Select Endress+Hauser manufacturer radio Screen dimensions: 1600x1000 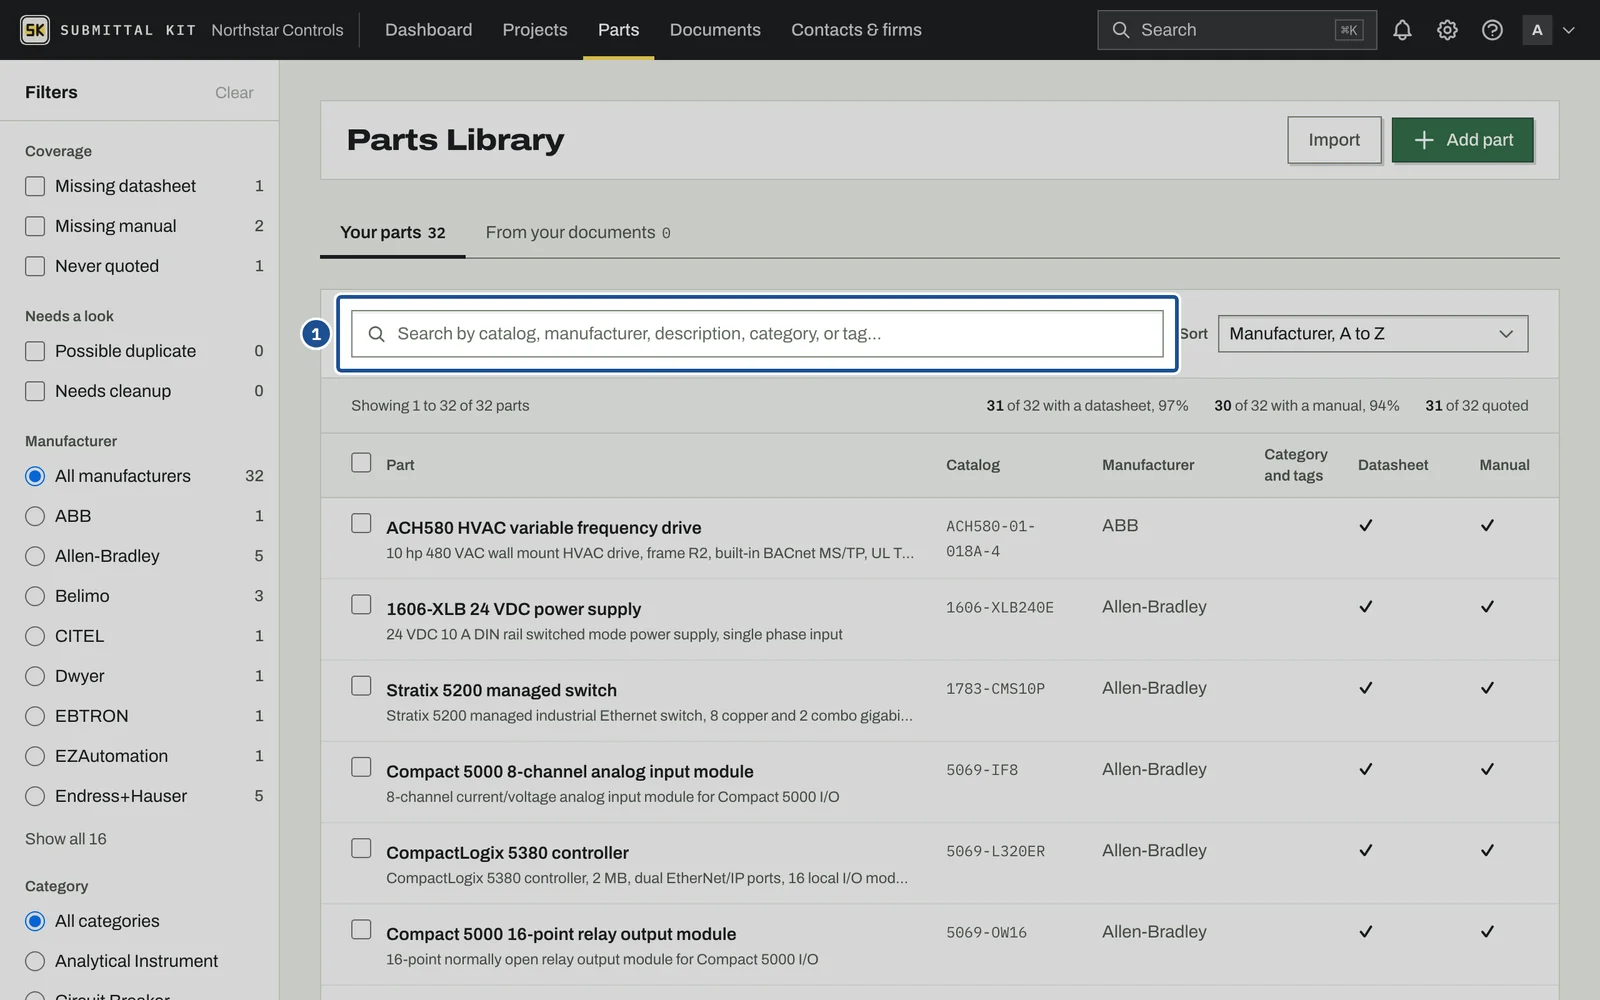click(x=35, y=796)
